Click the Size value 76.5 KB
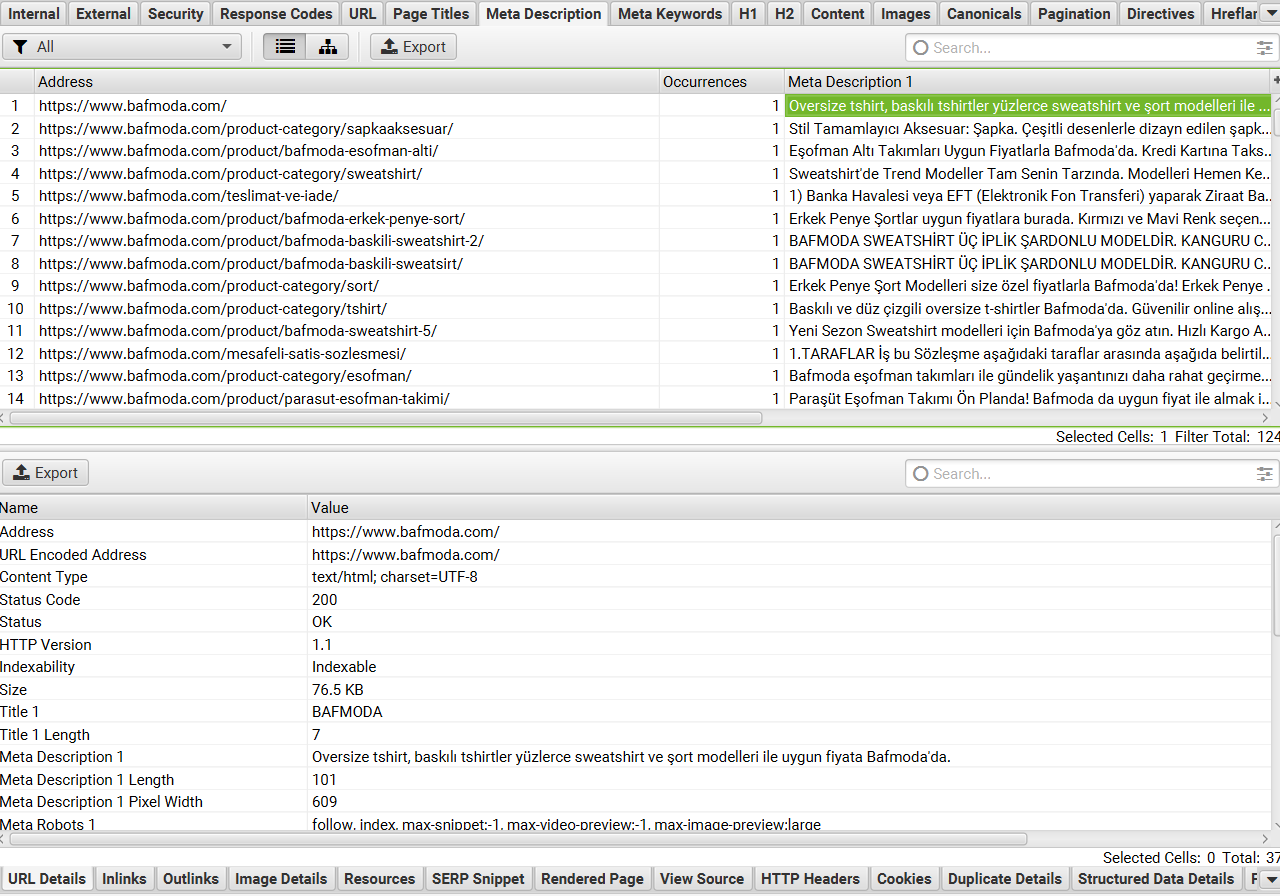This screenshot has width=1280, height=896. (338, 690)
